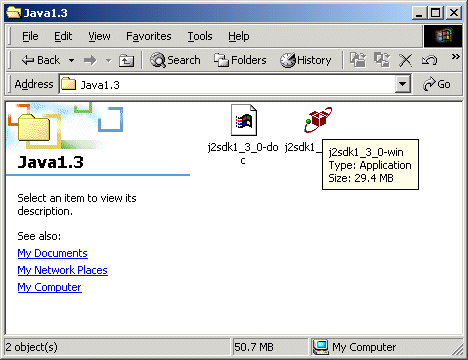Open the Tools menu
The width and height of the screenshot is (468, 360).
(200, 36)
